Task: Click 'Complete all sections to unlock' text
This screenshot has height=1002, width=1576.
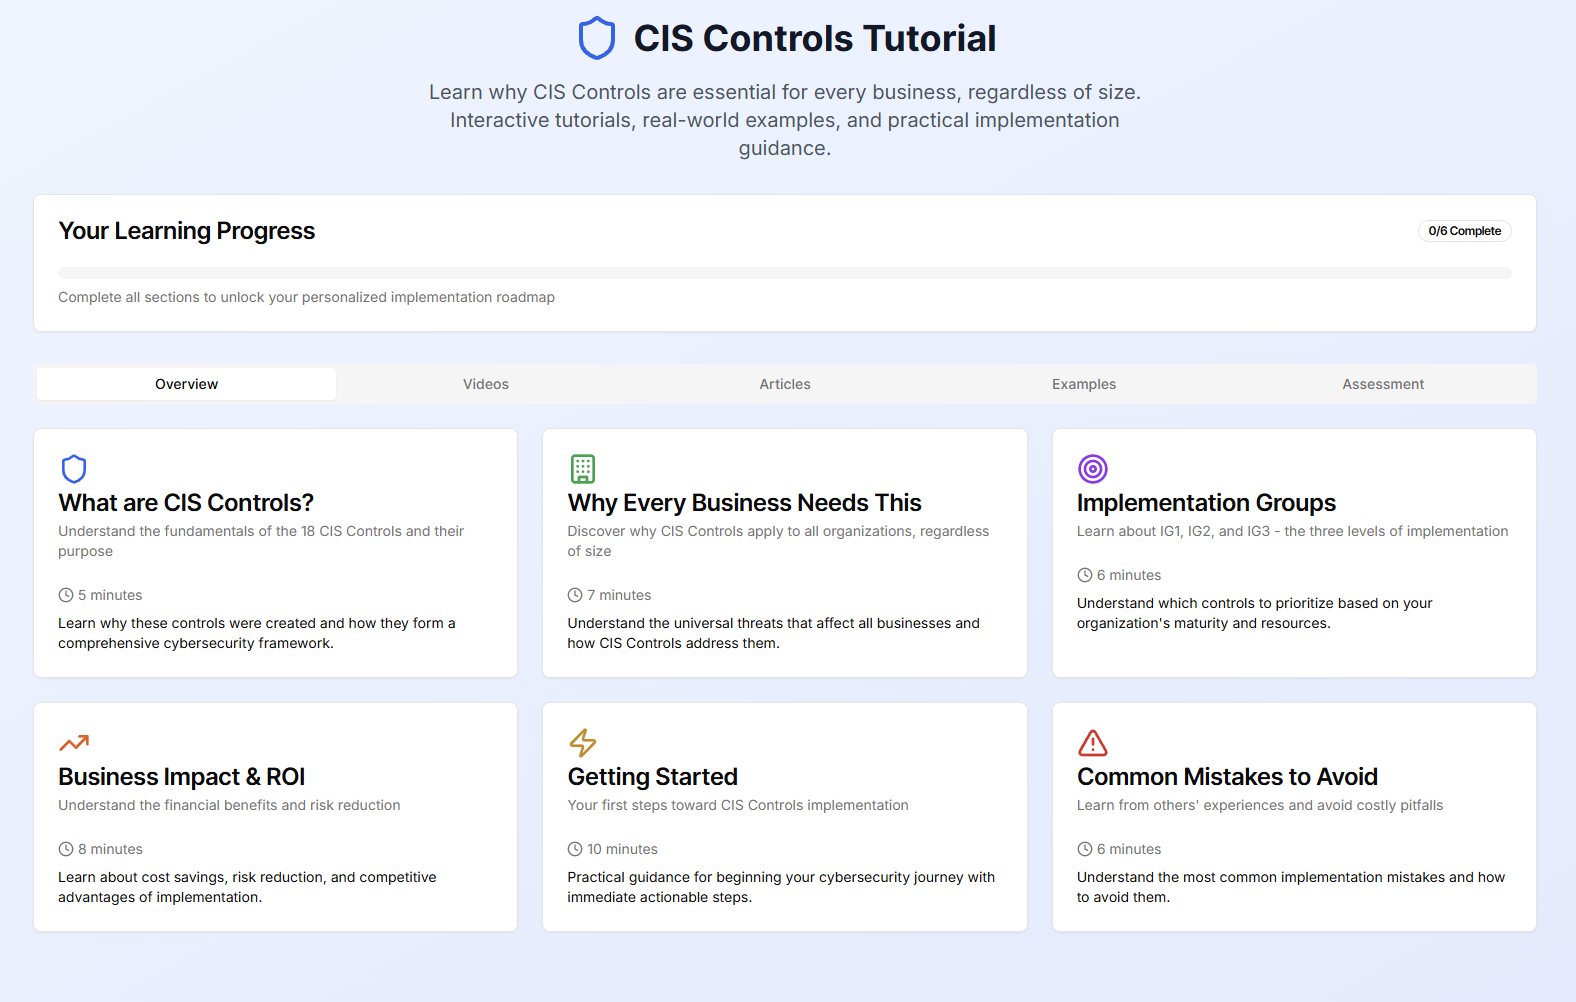Action: tap(306, 297)
